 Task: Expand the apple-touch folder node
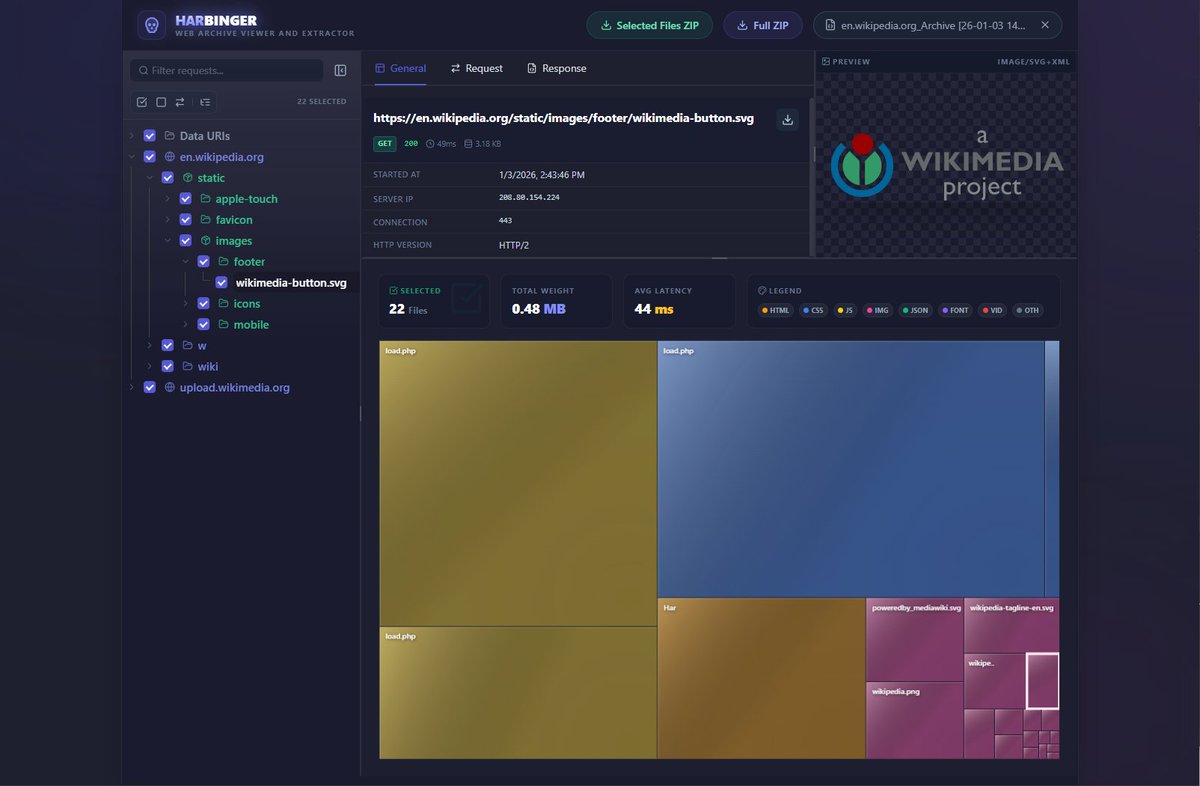(x=167, y=199)
